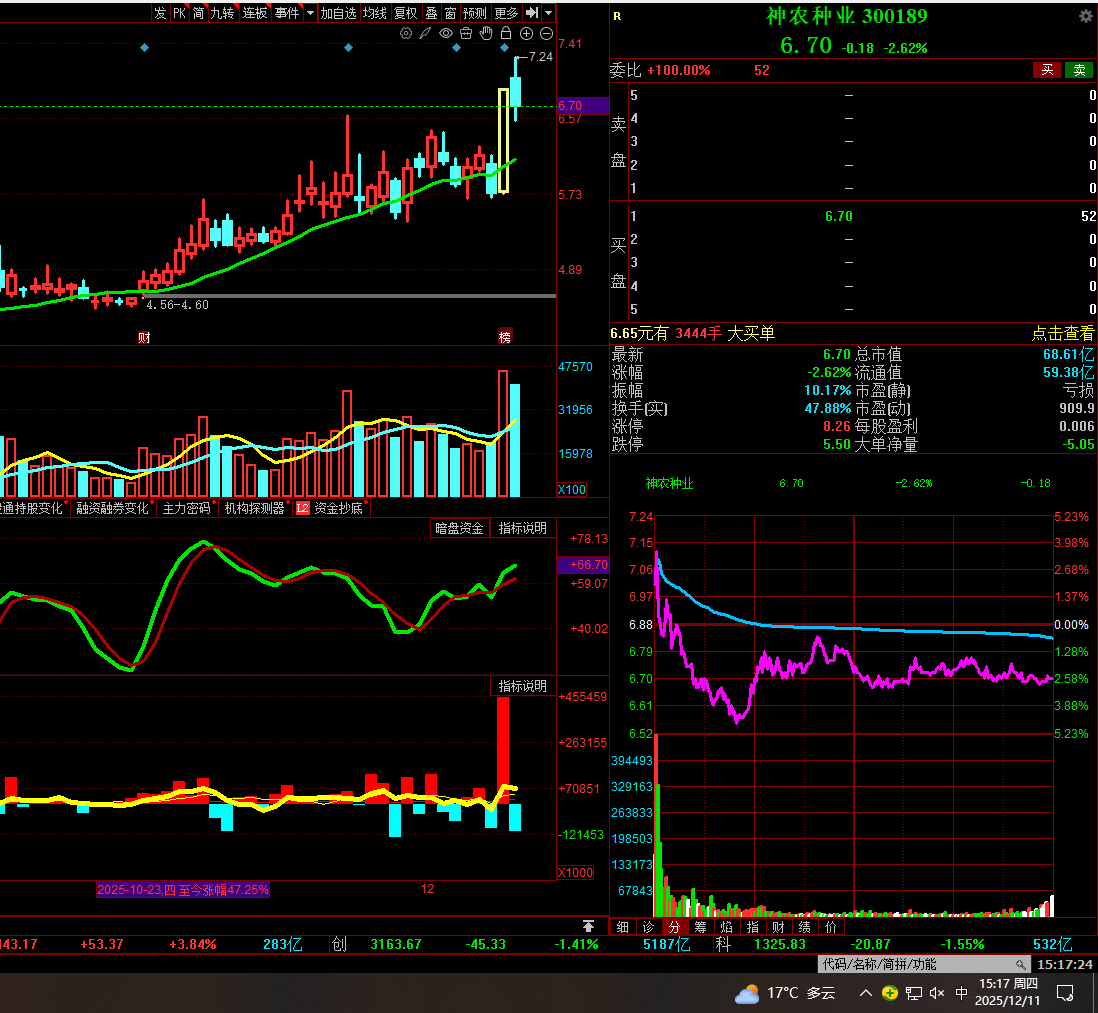Click the 神农种业 300189 stock title
The width and height of the screenshot is (1098, 1013).
point(847,16)
